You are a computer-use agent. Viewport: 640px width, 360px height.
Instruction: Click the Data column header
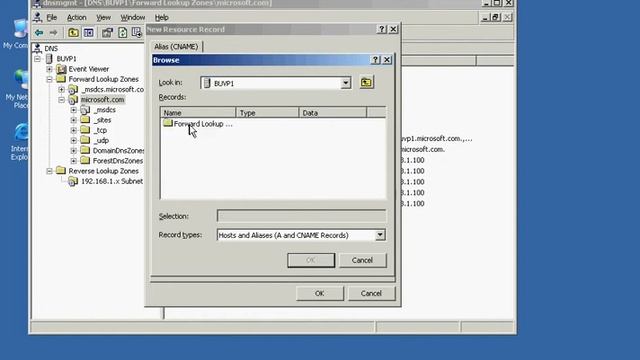click(x=333, y=113)
